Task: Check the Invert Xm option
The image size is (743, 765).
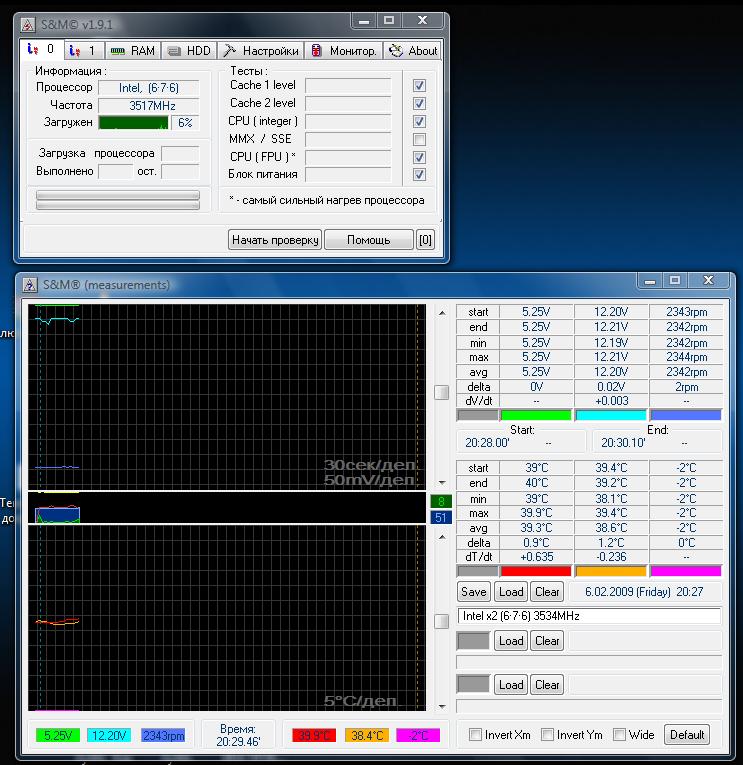Action: 475,735
